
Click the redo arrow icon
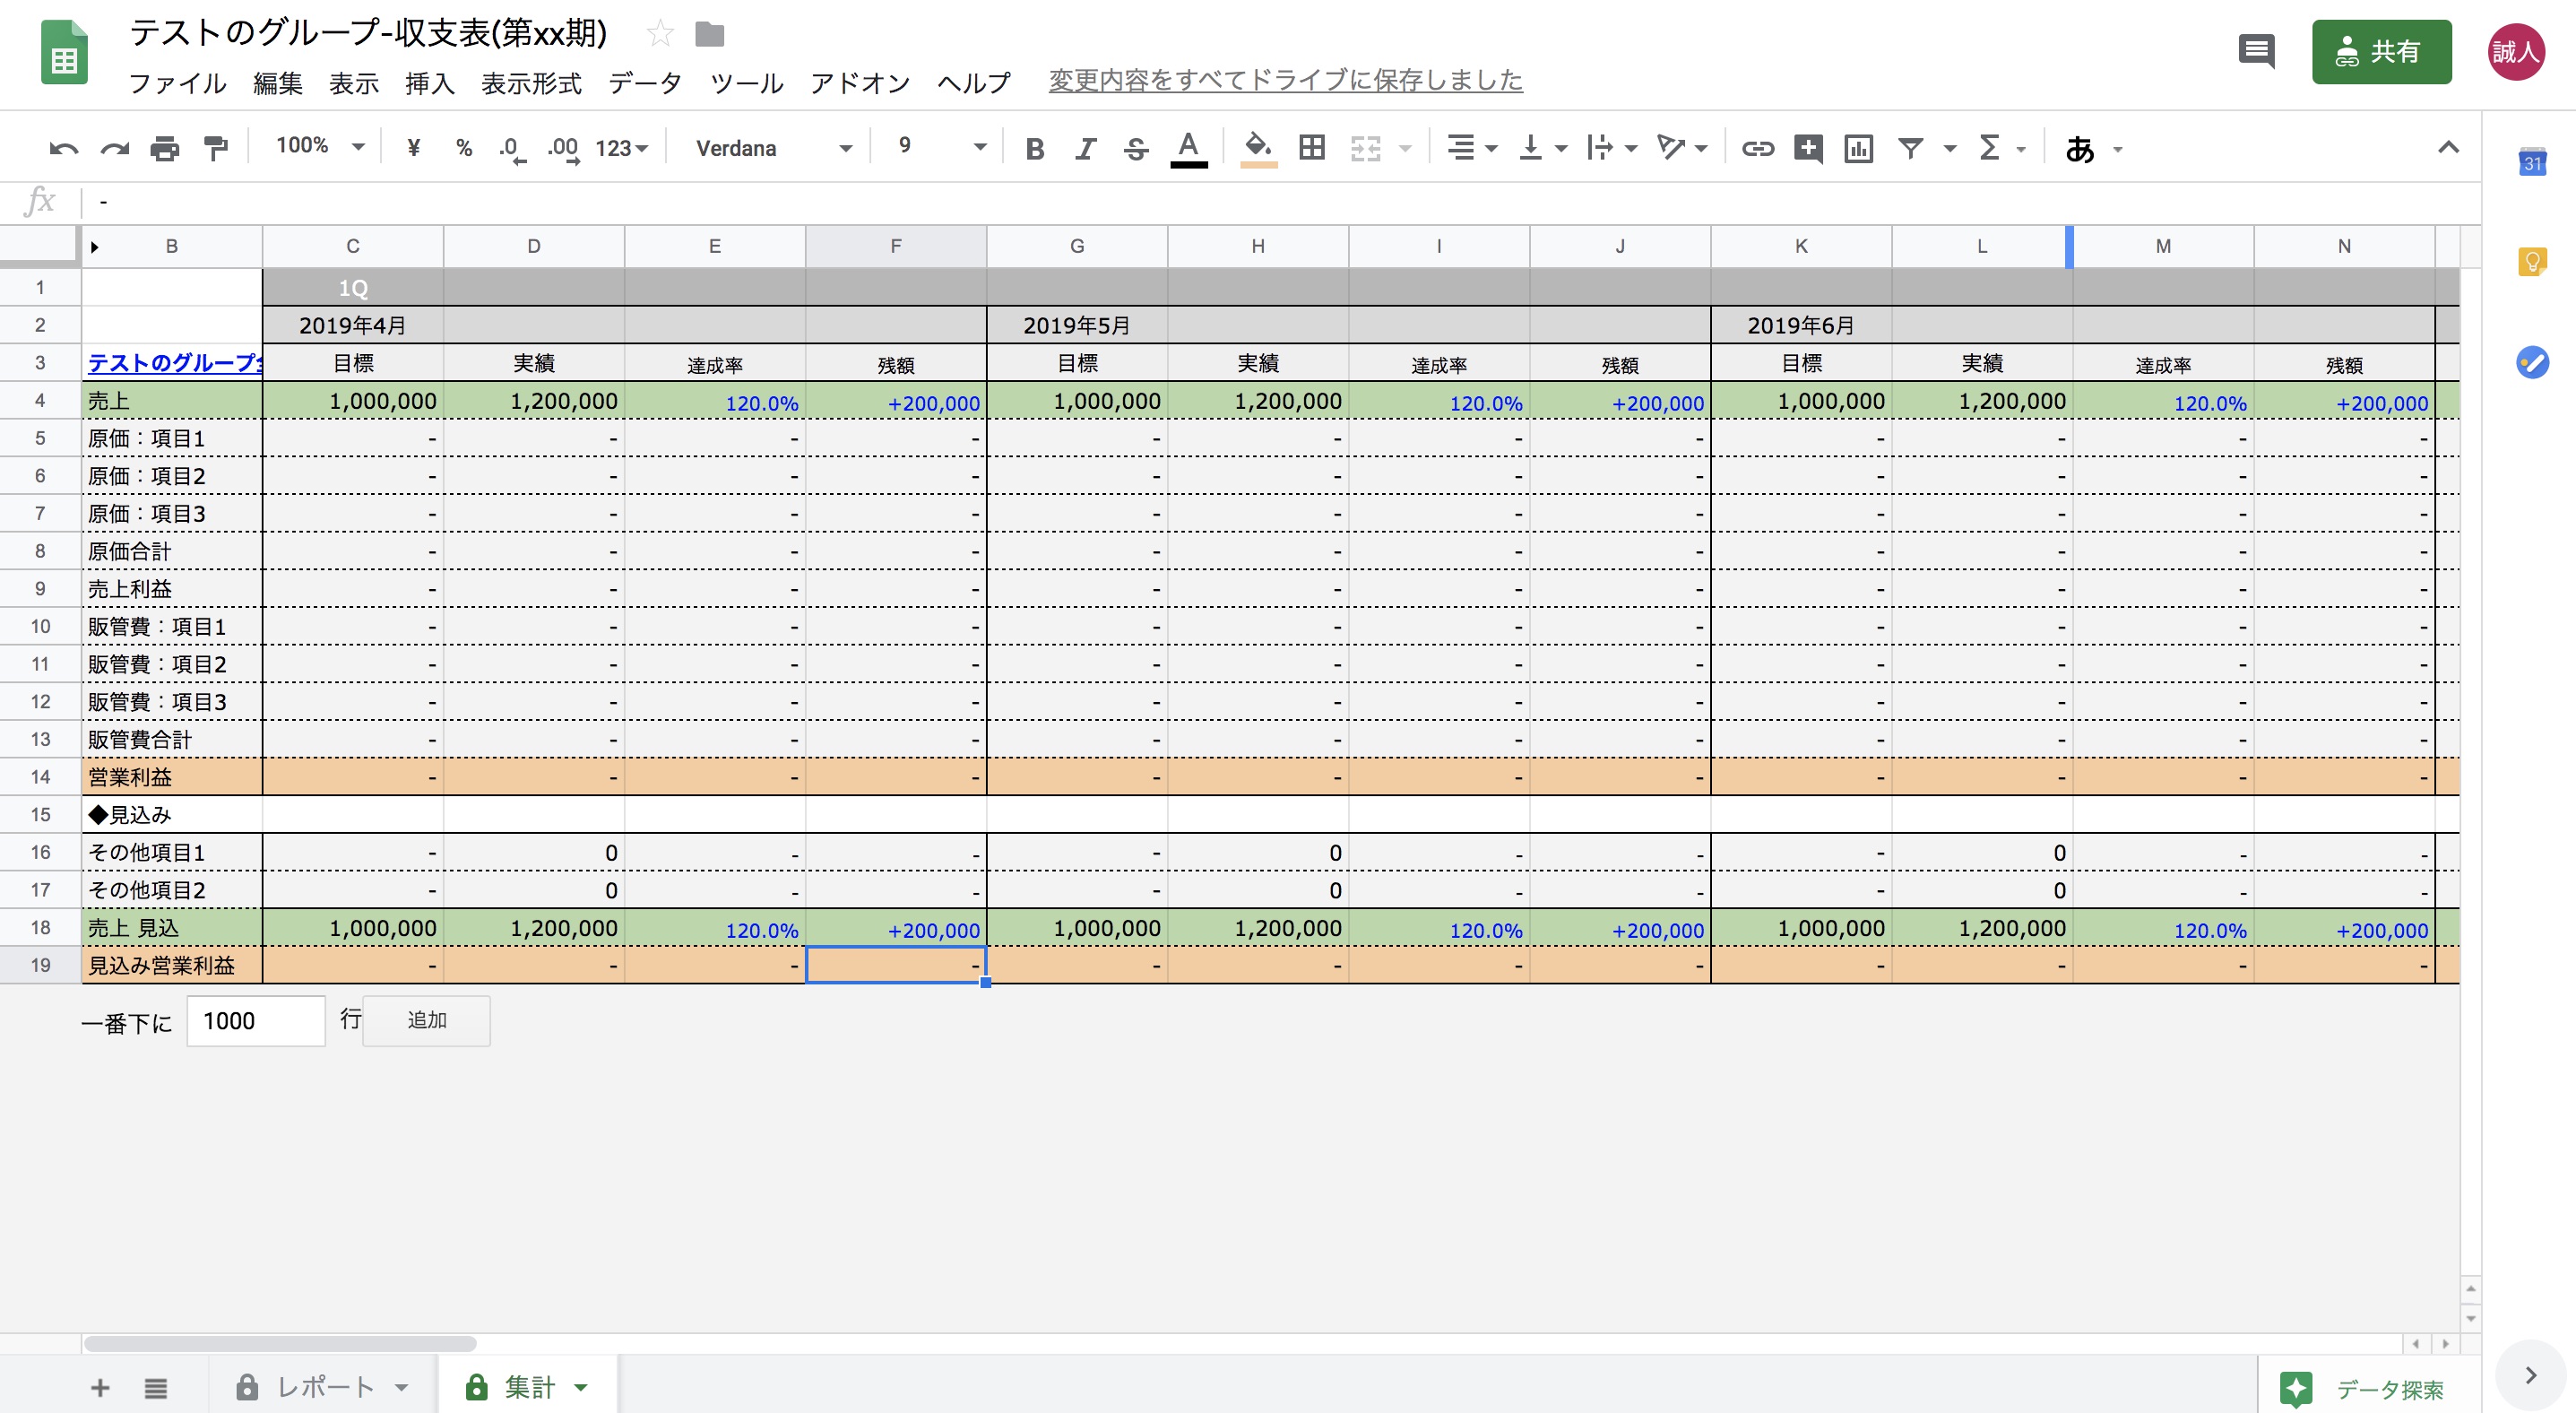pyautogui.click(x=114, y=149)
